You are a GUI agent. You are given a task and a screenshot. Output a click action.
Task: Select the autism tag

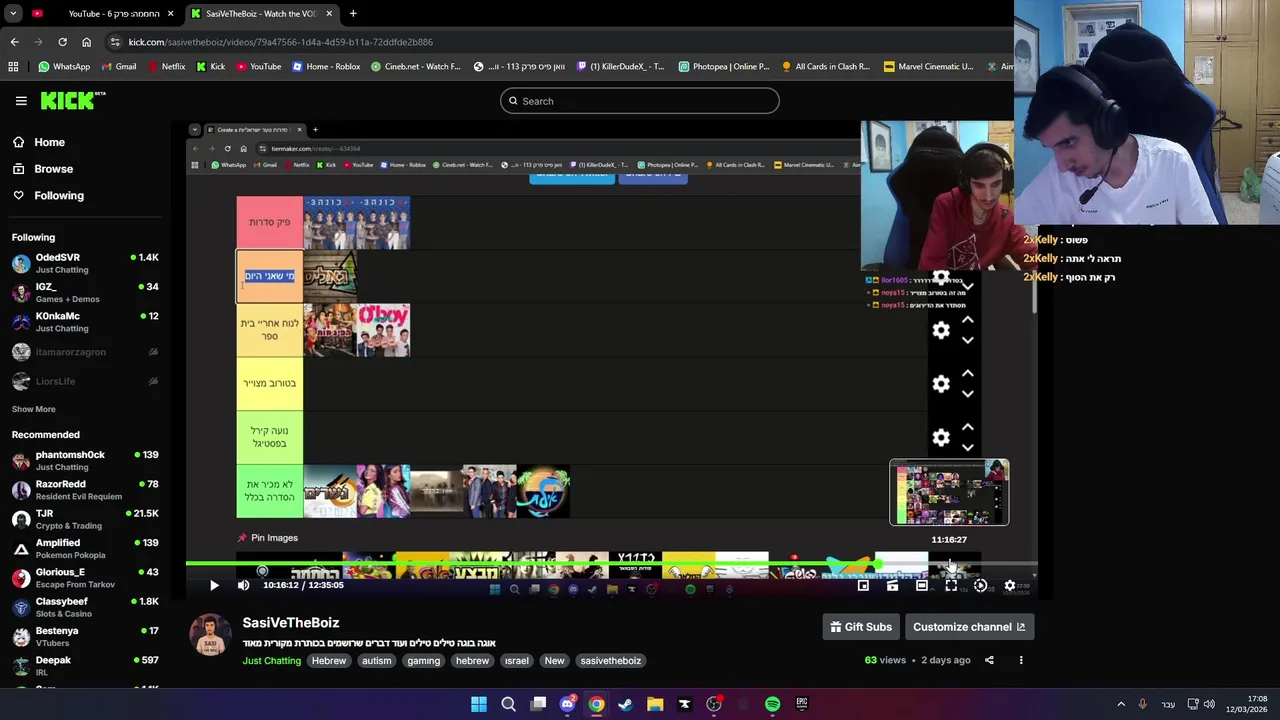click(377, 661)
